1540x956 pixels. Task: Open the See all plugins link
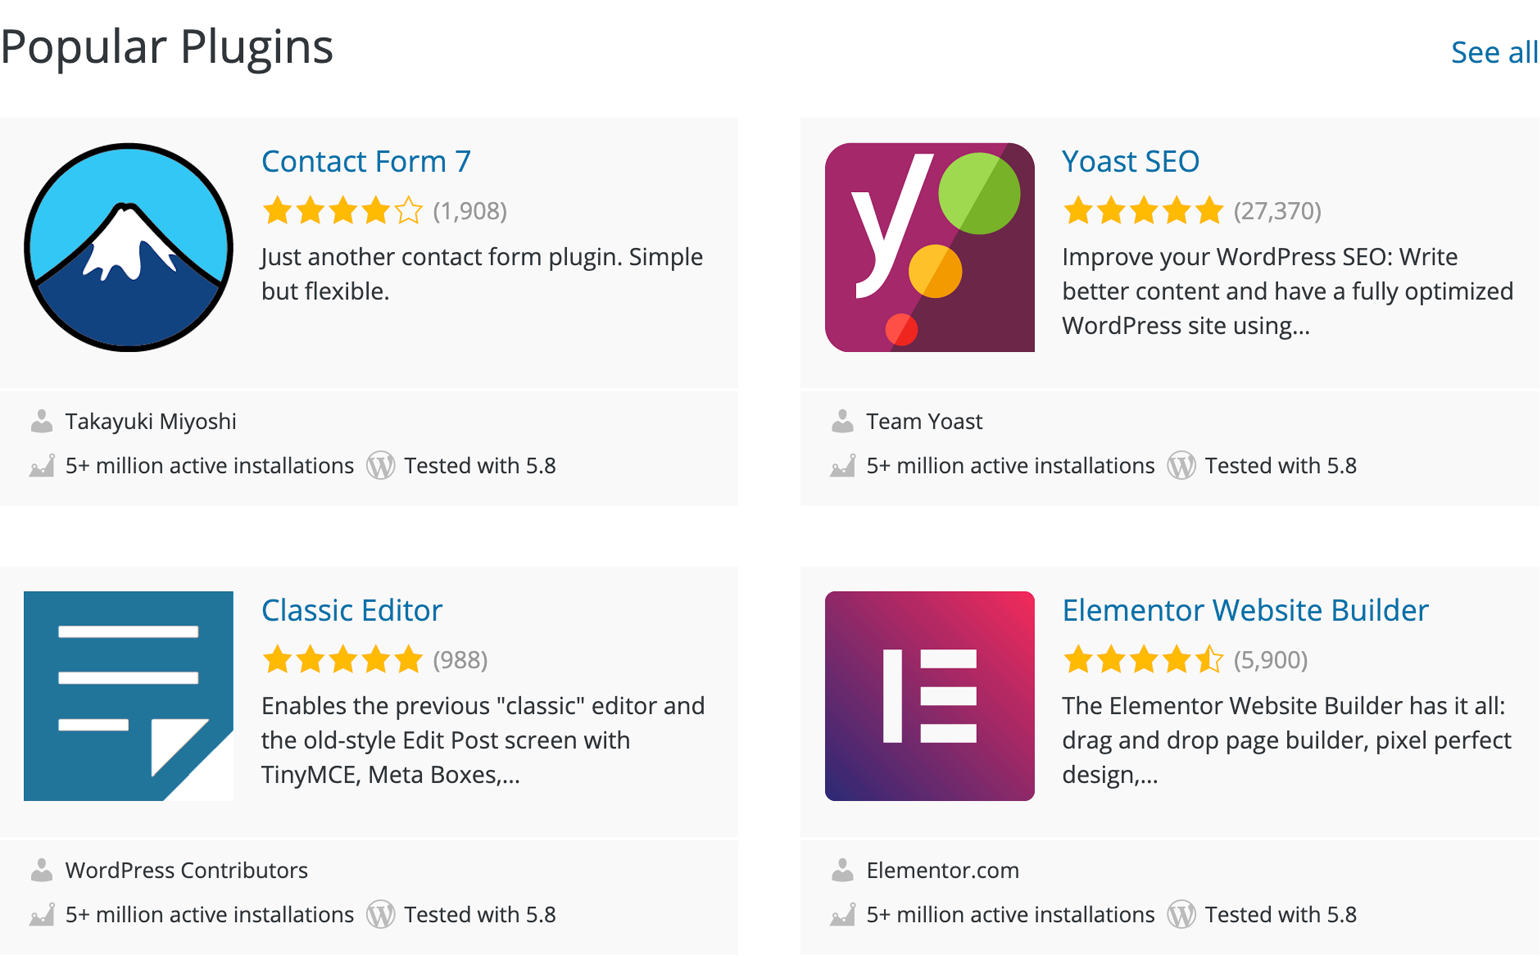tap(1494, 52)
